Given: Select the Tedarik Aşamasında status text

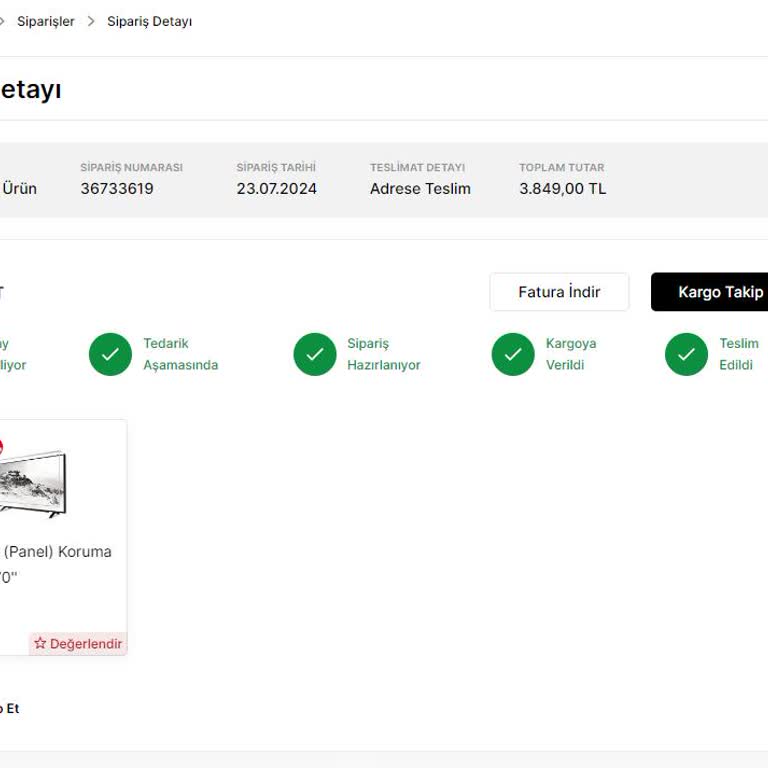Looking at the screenshot, I should point(180,354).
